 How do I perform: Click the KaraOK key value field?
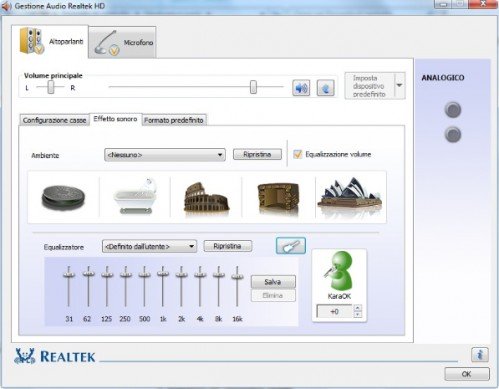[x=334, y=312]
